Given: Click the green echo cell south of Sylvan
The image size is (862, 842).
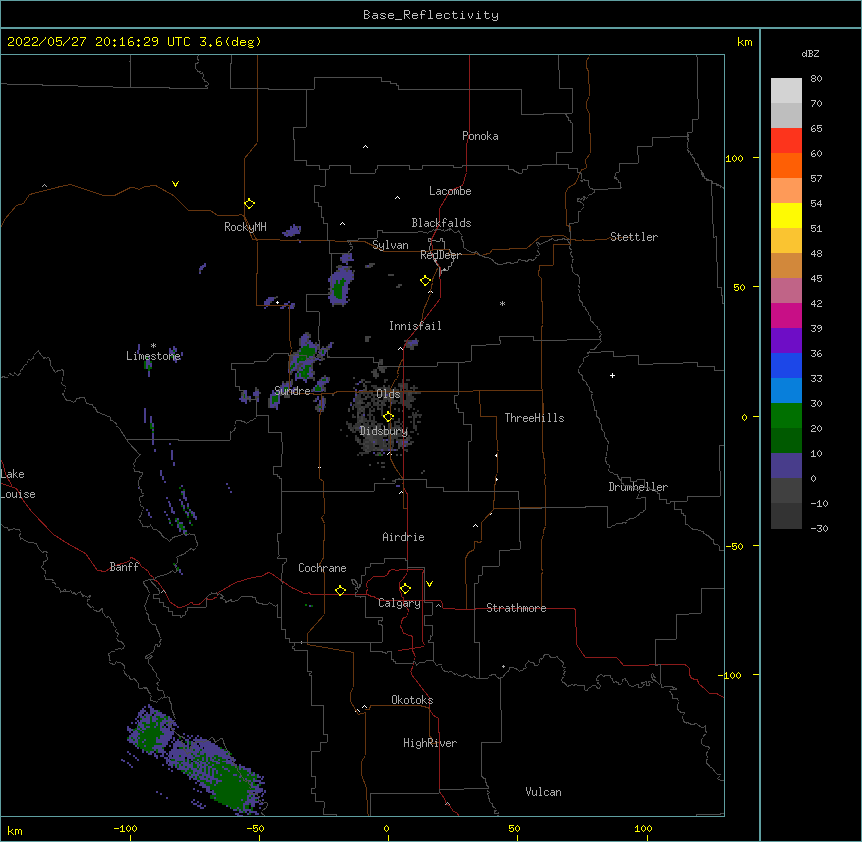Looking at the screenshot, I should [340, 286].
